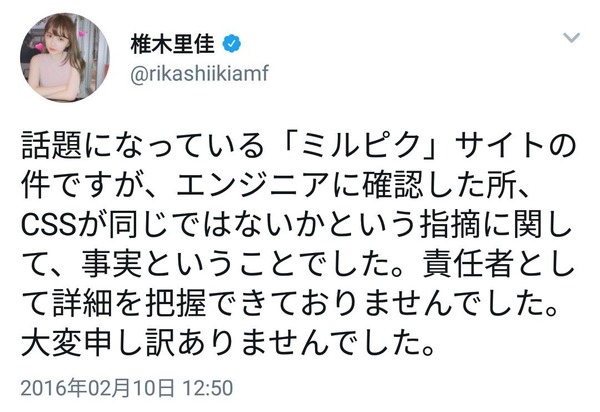Click the blue verified badge icon
This screenshot has width=600, height=412.
(232, 44)
